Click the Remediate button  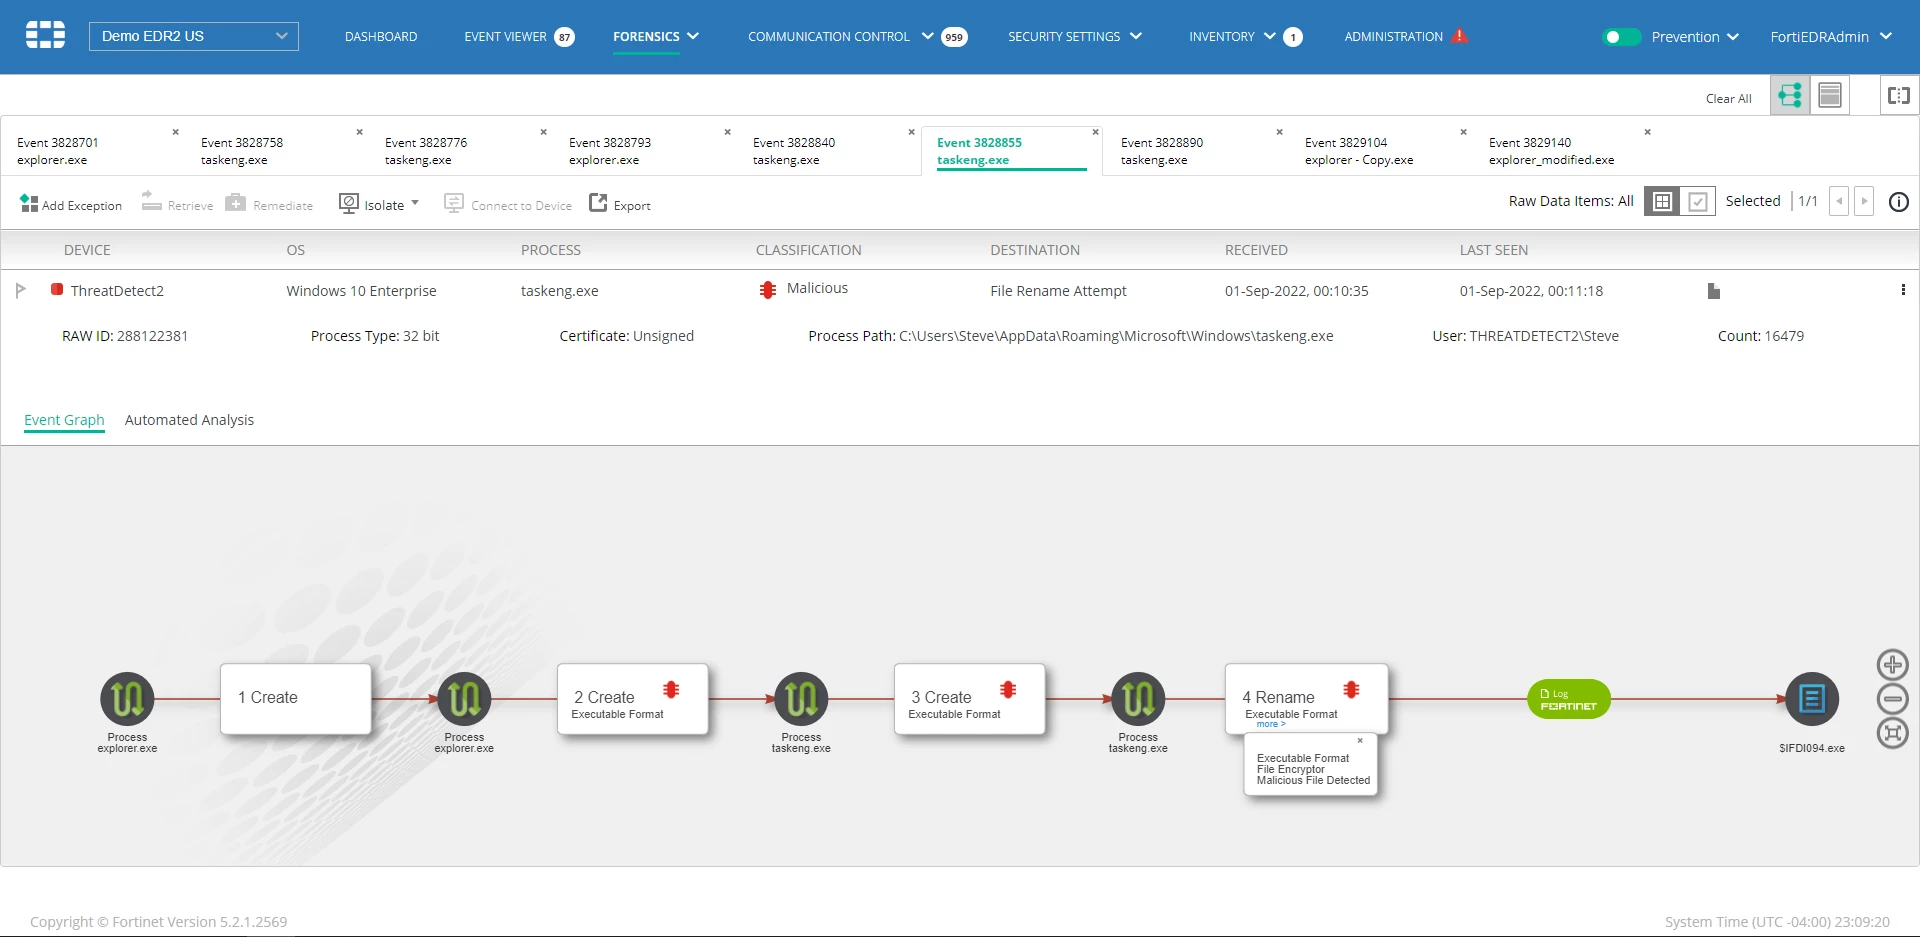pos(269,204)
